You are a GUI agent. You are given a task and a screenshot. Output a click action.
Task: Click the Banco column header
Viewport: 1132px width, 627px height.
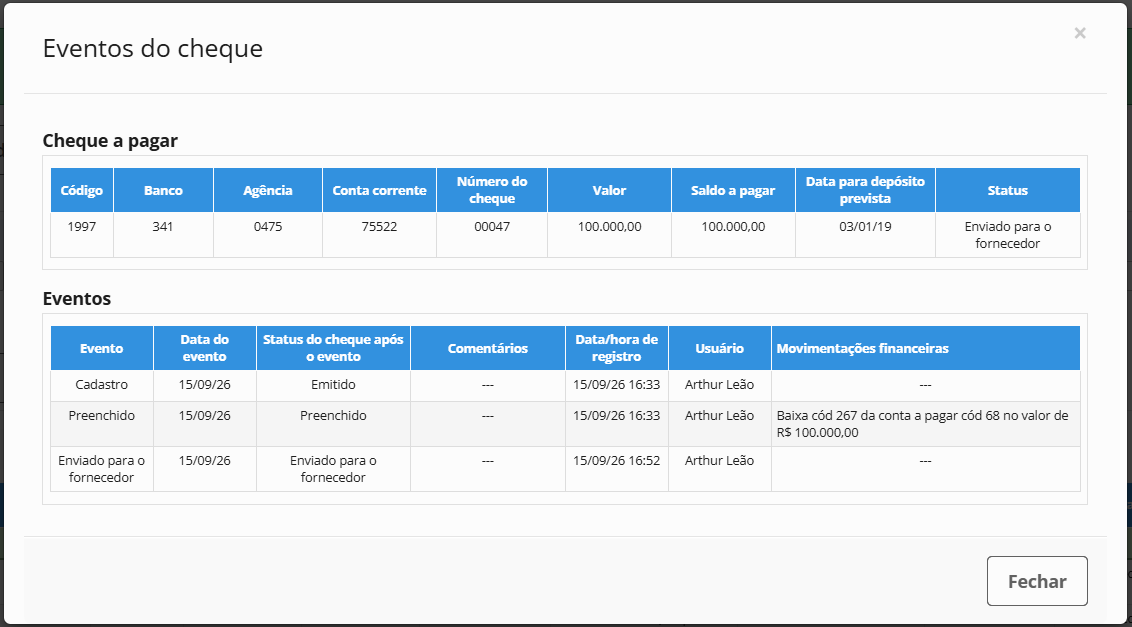click(163, 191)
